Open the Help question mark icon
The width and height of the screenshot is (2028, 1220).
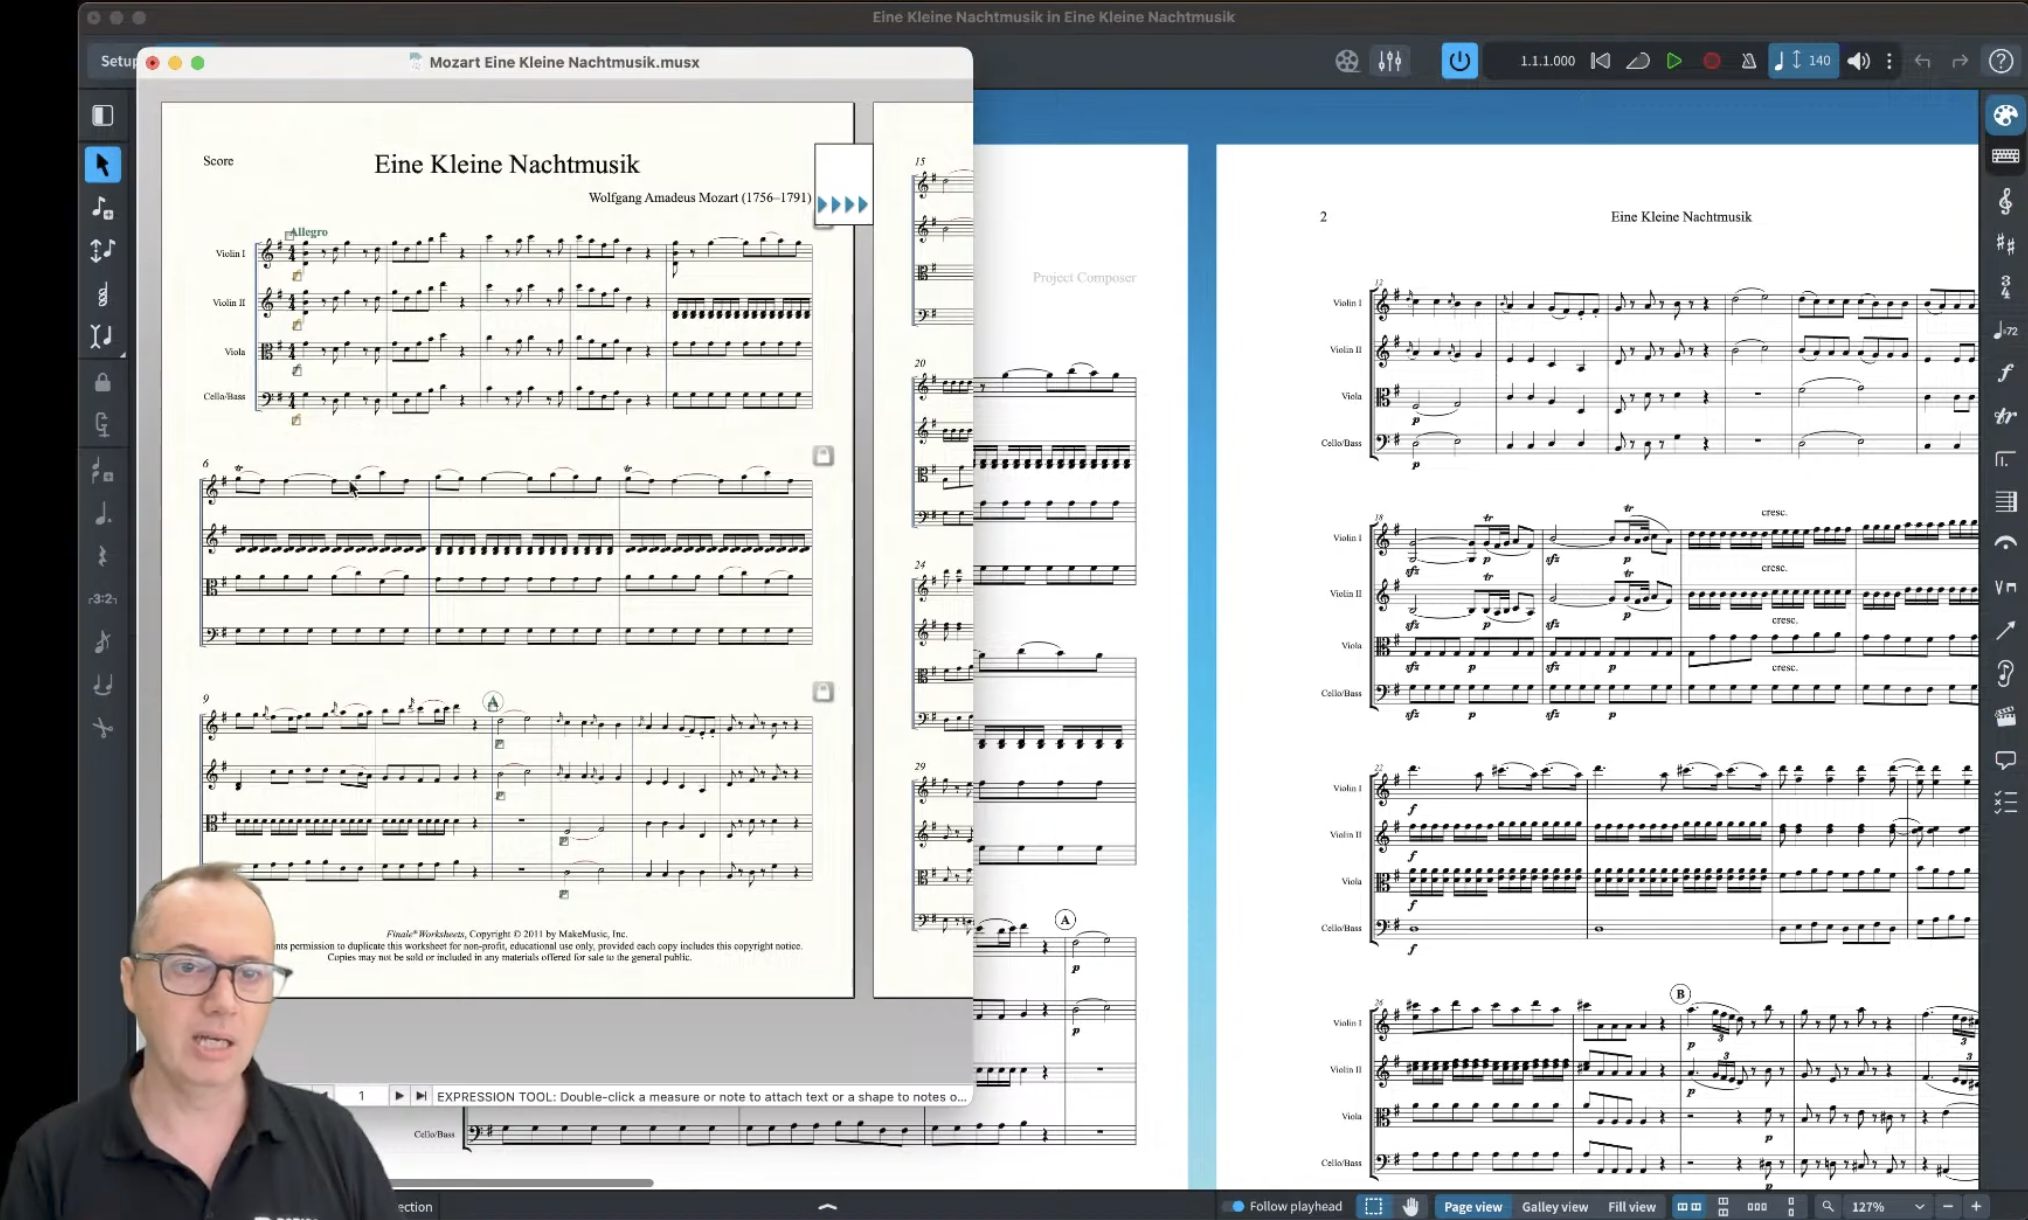[2001, 61]
